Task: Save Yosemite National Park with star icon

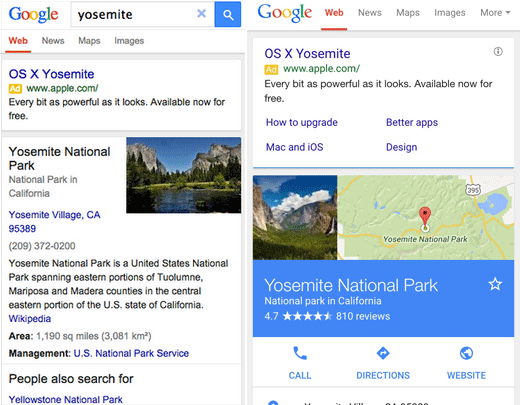Action: click(495, 284)
